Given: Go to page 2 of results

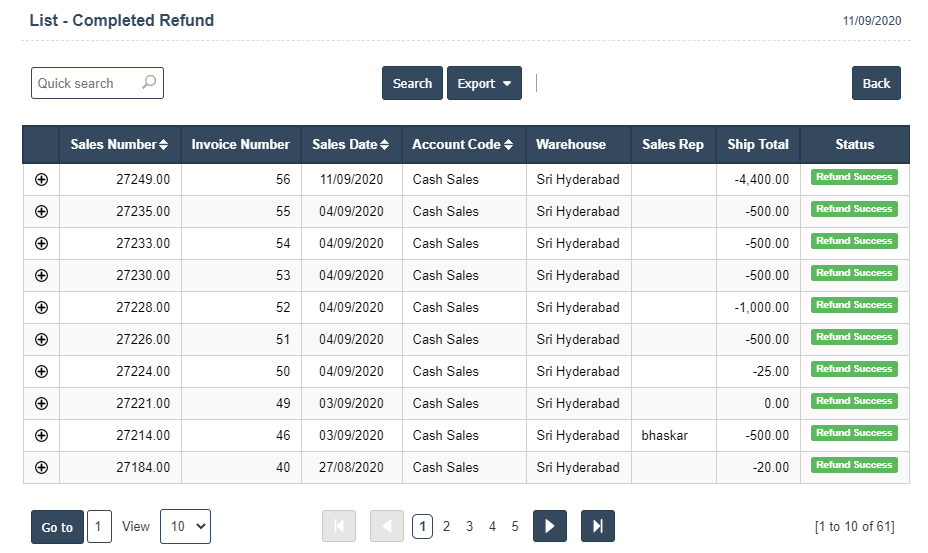Looking at the screenshot, I should 446,526.
